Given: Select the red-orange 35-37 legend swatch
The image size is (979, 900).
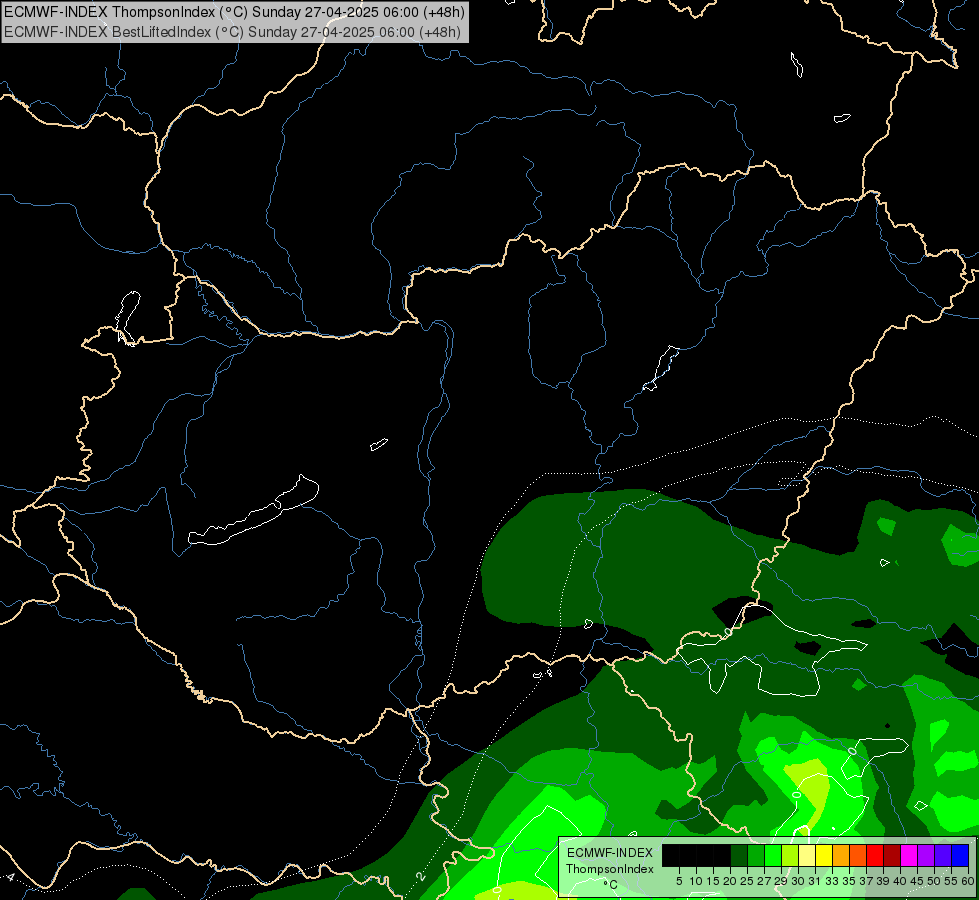Looking at the screenshot, I should tap(858, 855).
